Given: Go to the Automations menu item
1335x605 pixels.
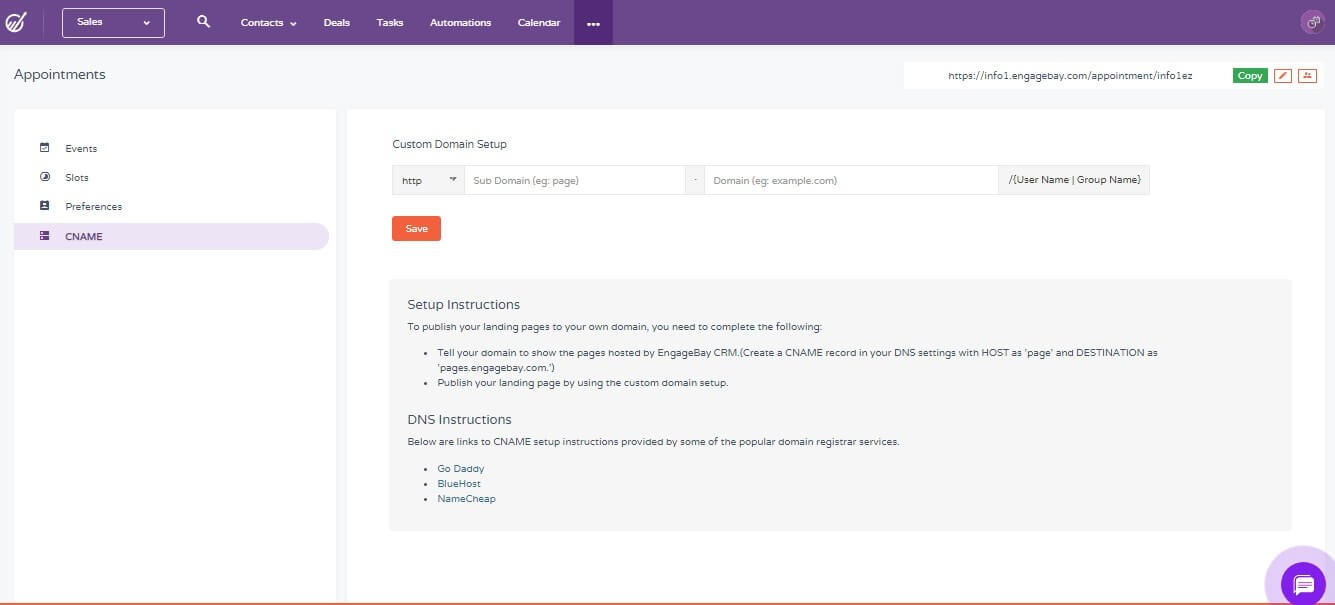Looking at the screenshot, I should (x=459, y=21).
